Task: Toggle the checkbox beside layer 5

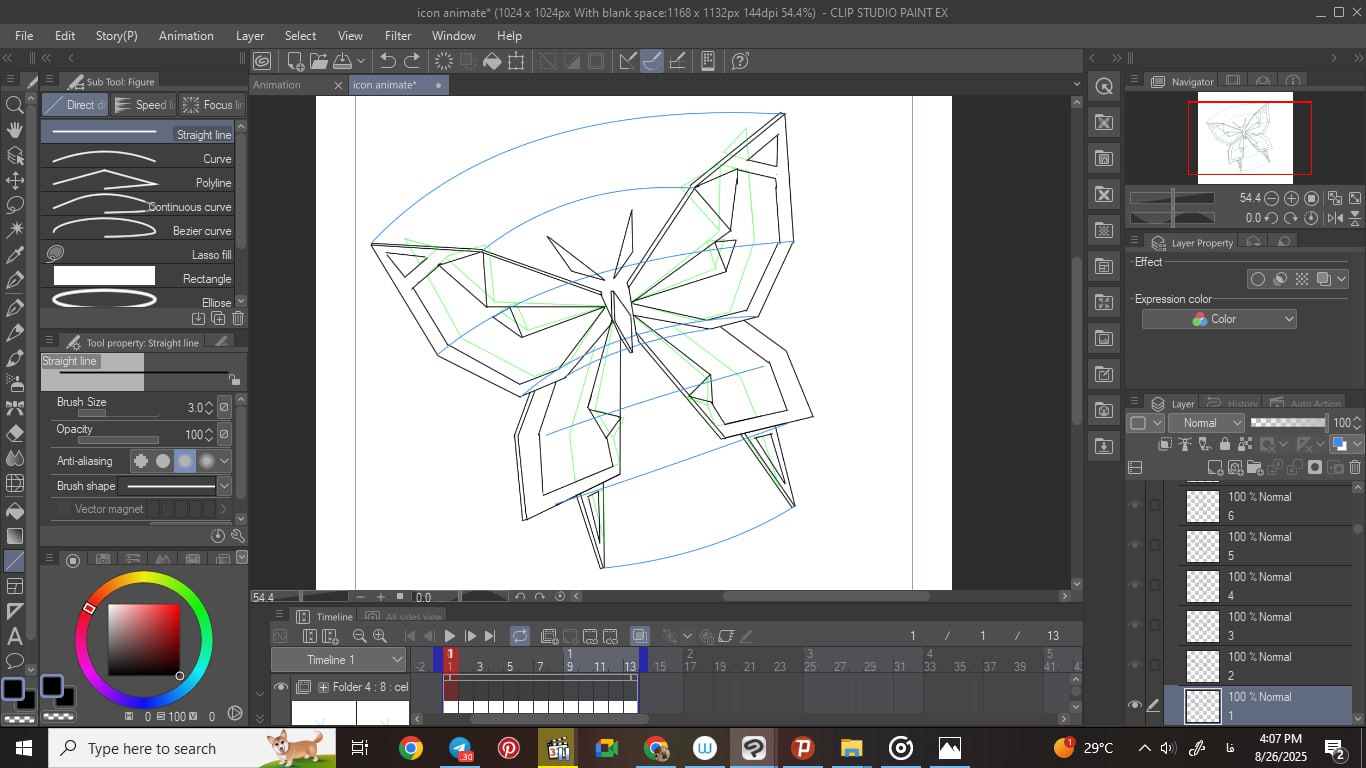Action: pyautogui.click(x=1155, y=546)
